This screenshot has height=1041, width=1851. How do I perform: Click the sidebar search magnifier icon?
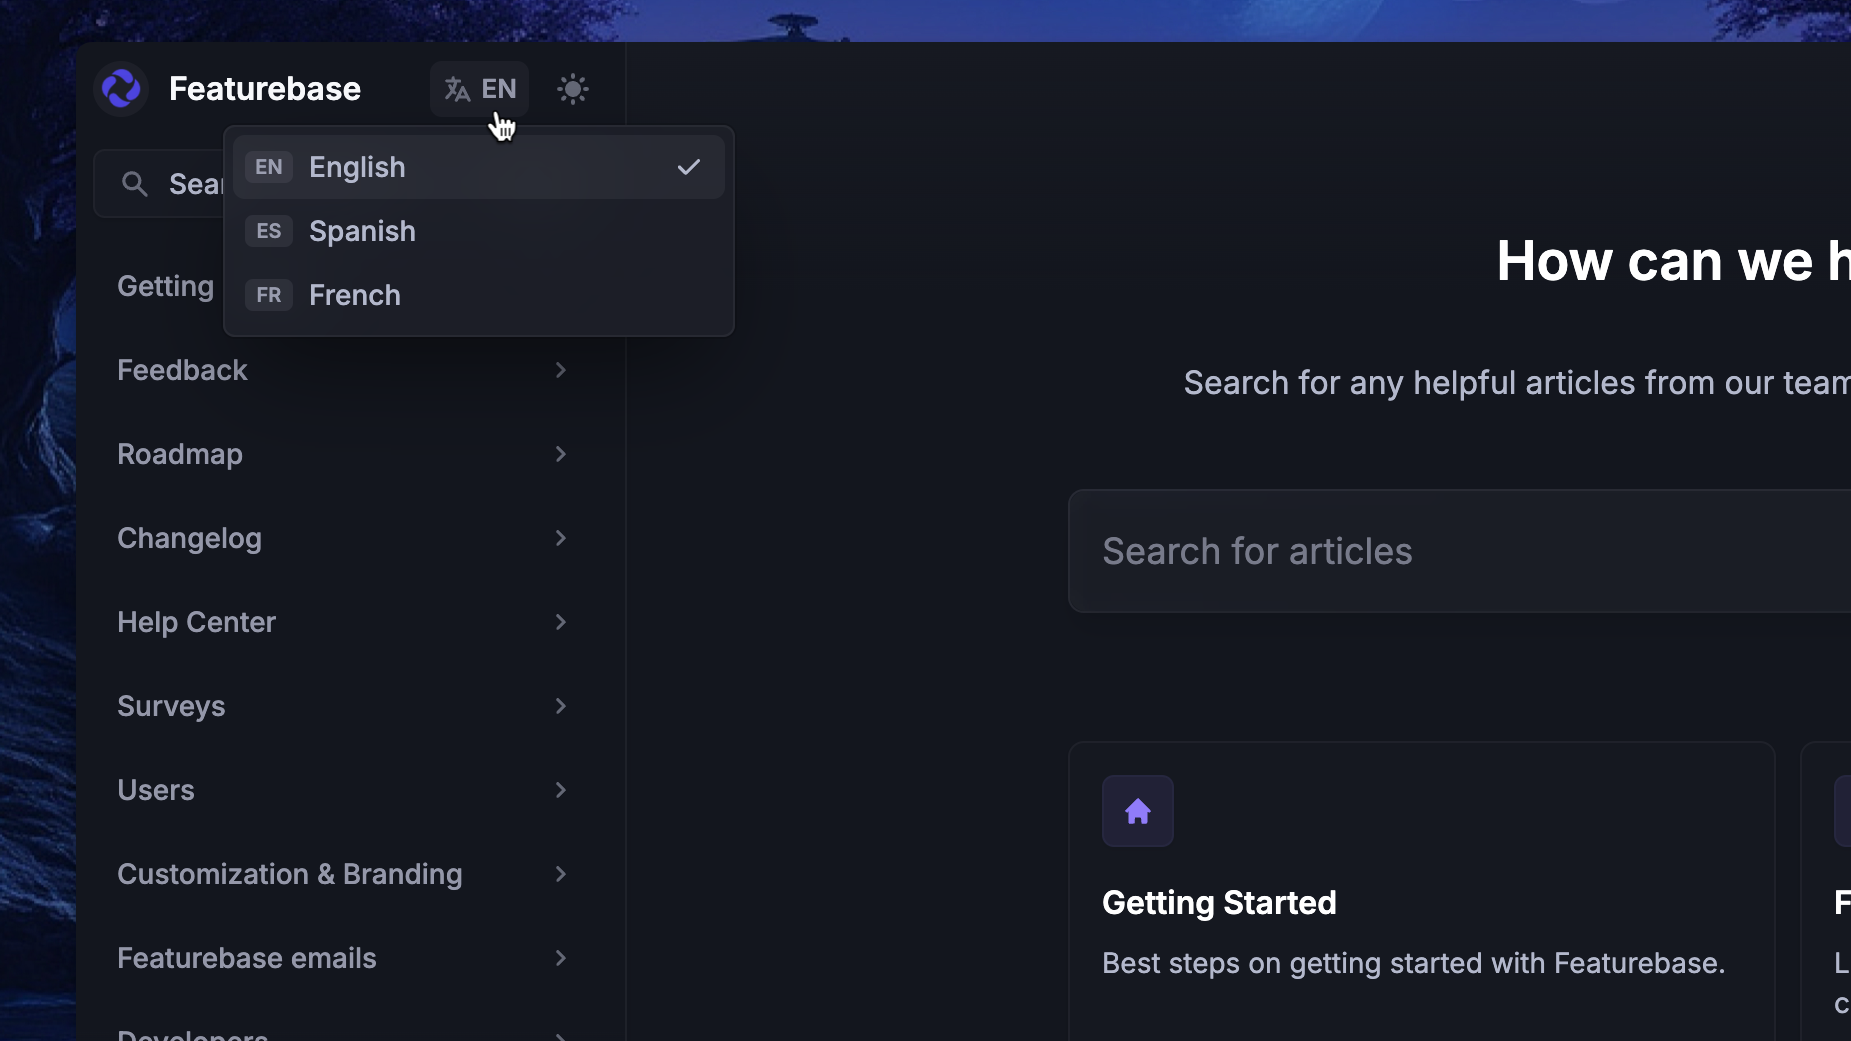click(134, 184)
